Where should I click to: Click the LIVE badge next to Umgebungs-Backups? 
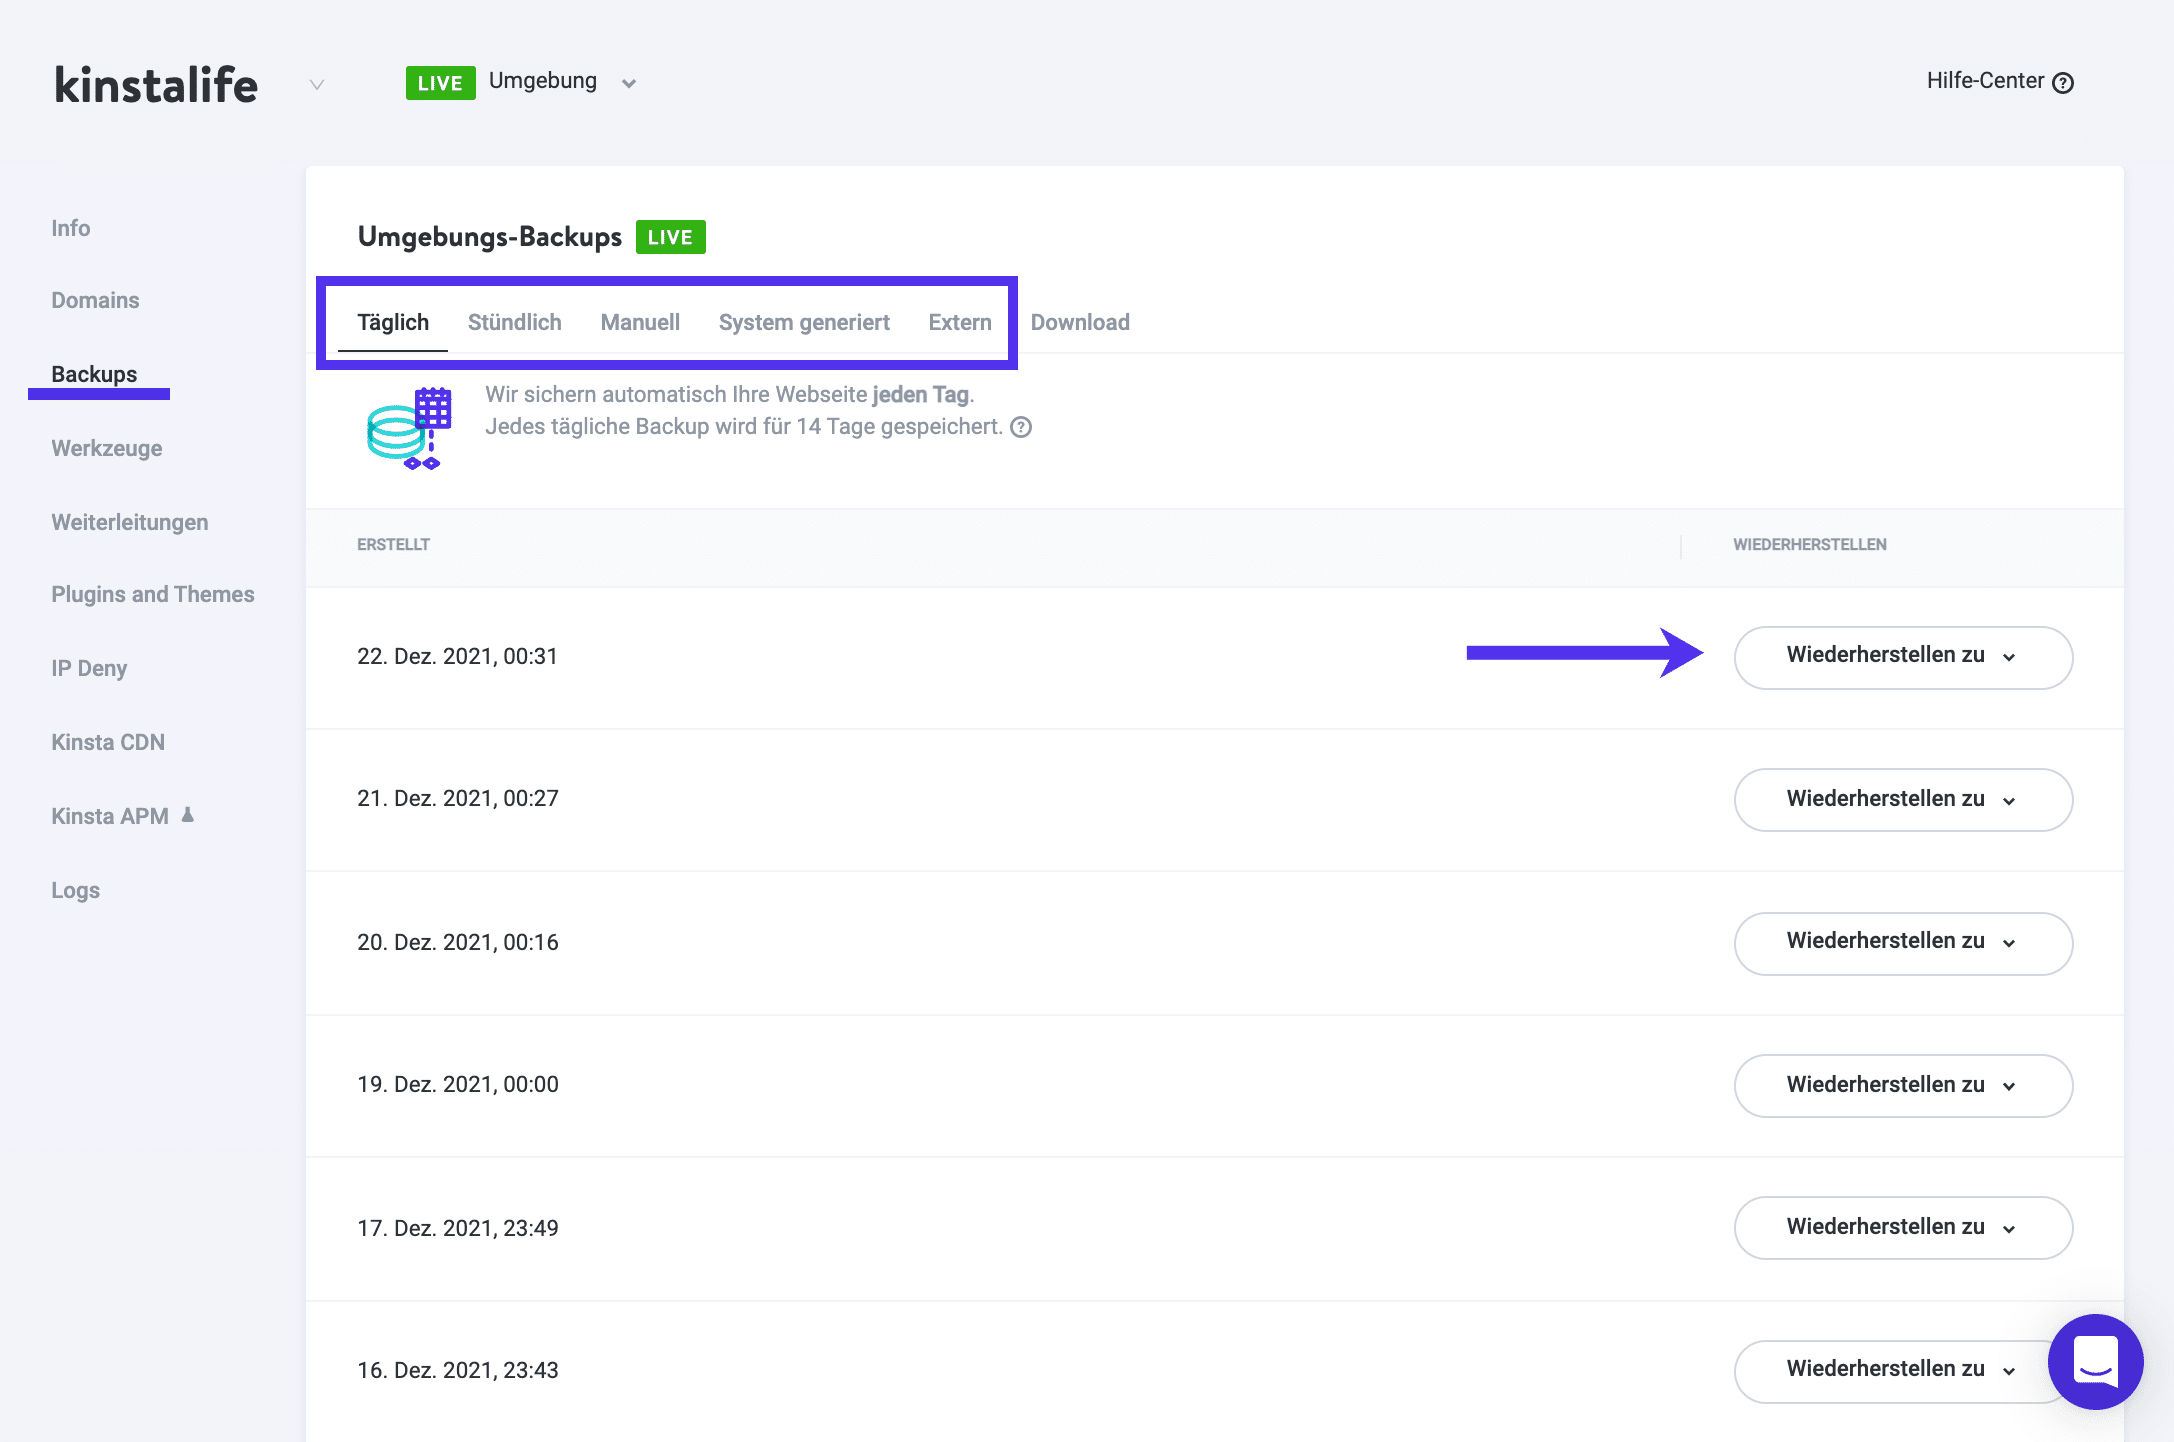coord(670,237)
